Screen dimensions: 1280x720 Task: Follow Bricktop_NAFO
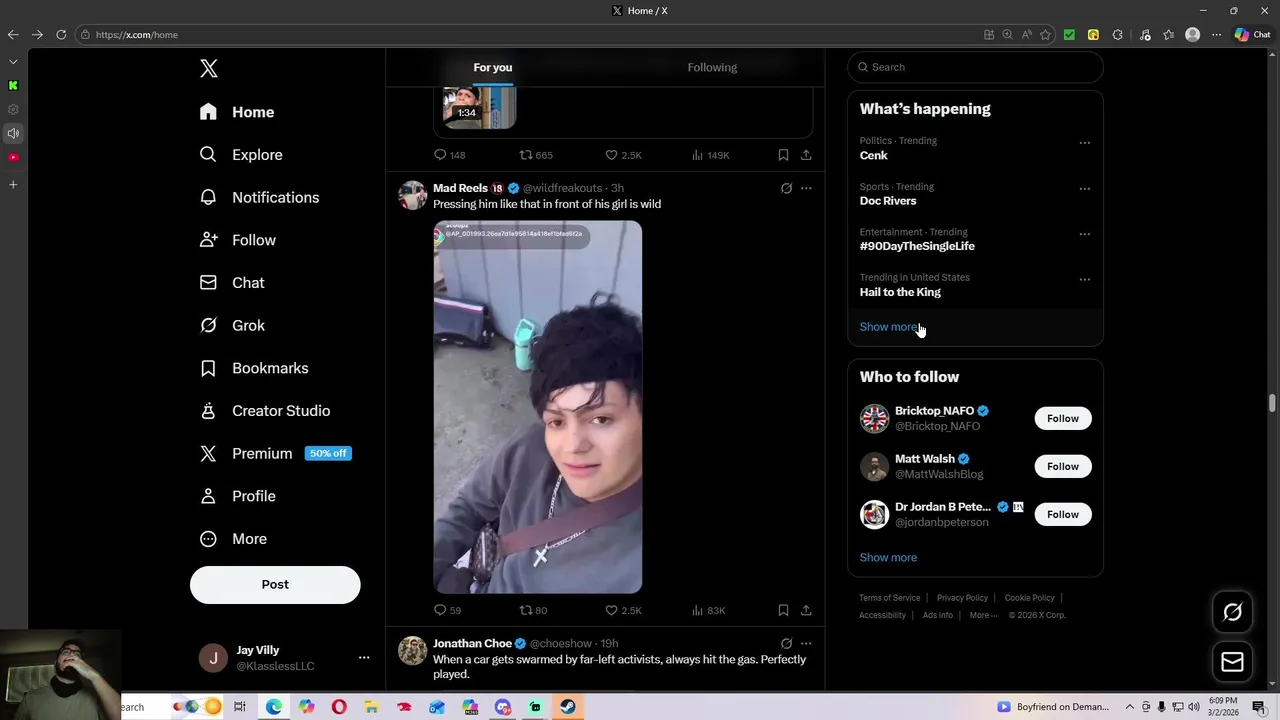click(1063, 418)
